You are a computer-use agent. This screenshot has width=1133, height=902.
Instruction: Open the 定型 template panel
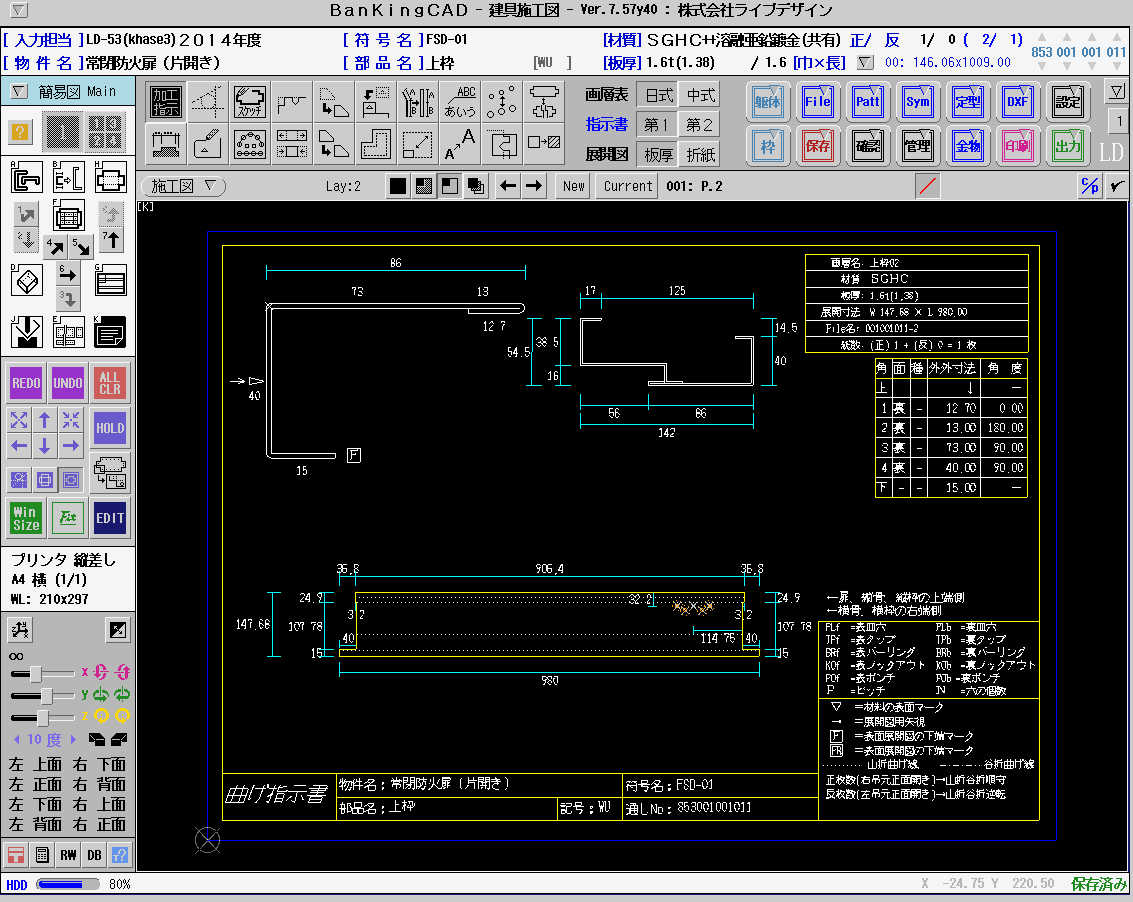coord(968,102)
